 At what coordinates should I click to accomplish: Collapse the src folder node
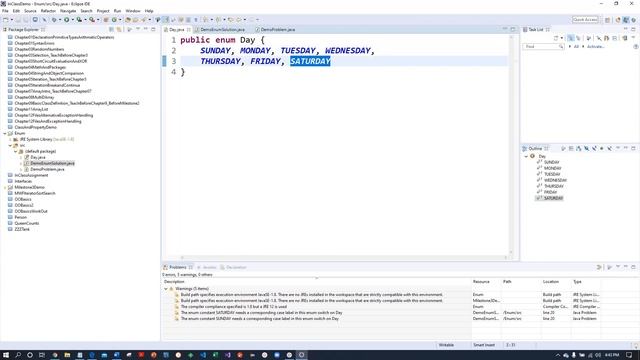pos(10,145)
